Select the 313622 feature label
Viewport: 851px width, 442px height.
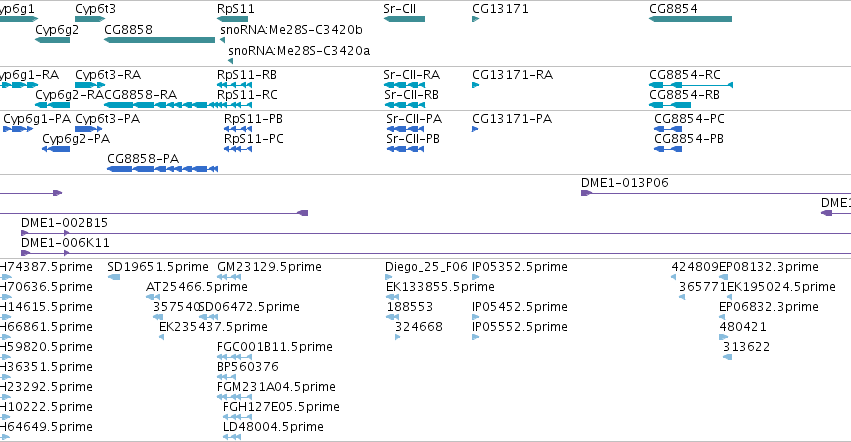coord(746,347)
